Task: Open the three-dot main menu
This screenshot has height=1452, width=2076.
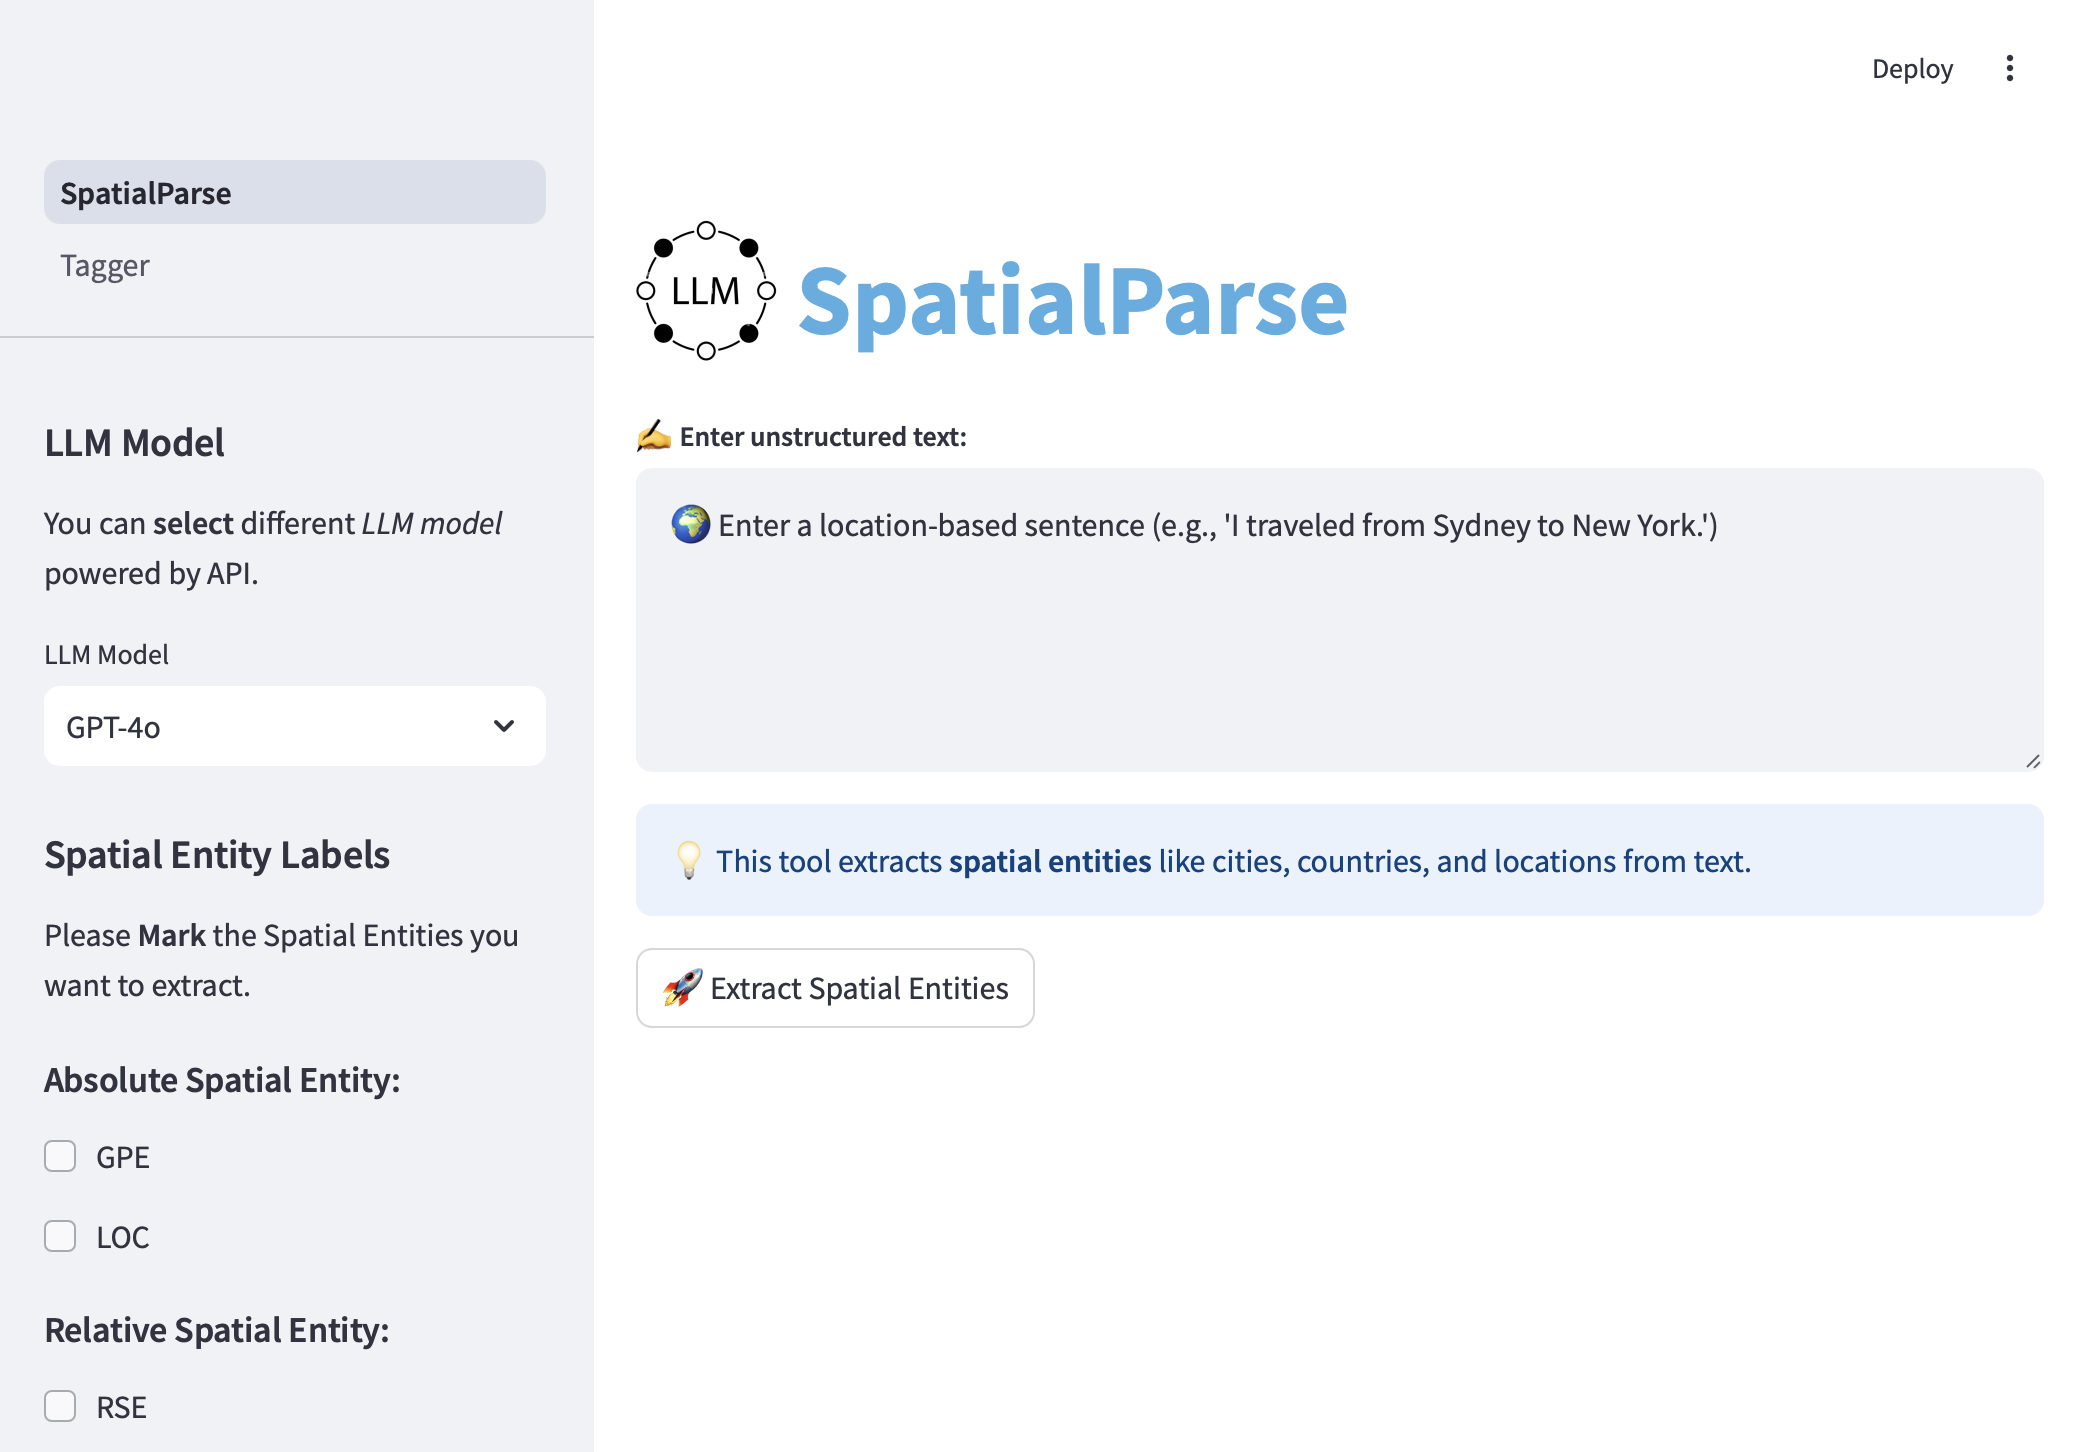Action: [2009, 69]
